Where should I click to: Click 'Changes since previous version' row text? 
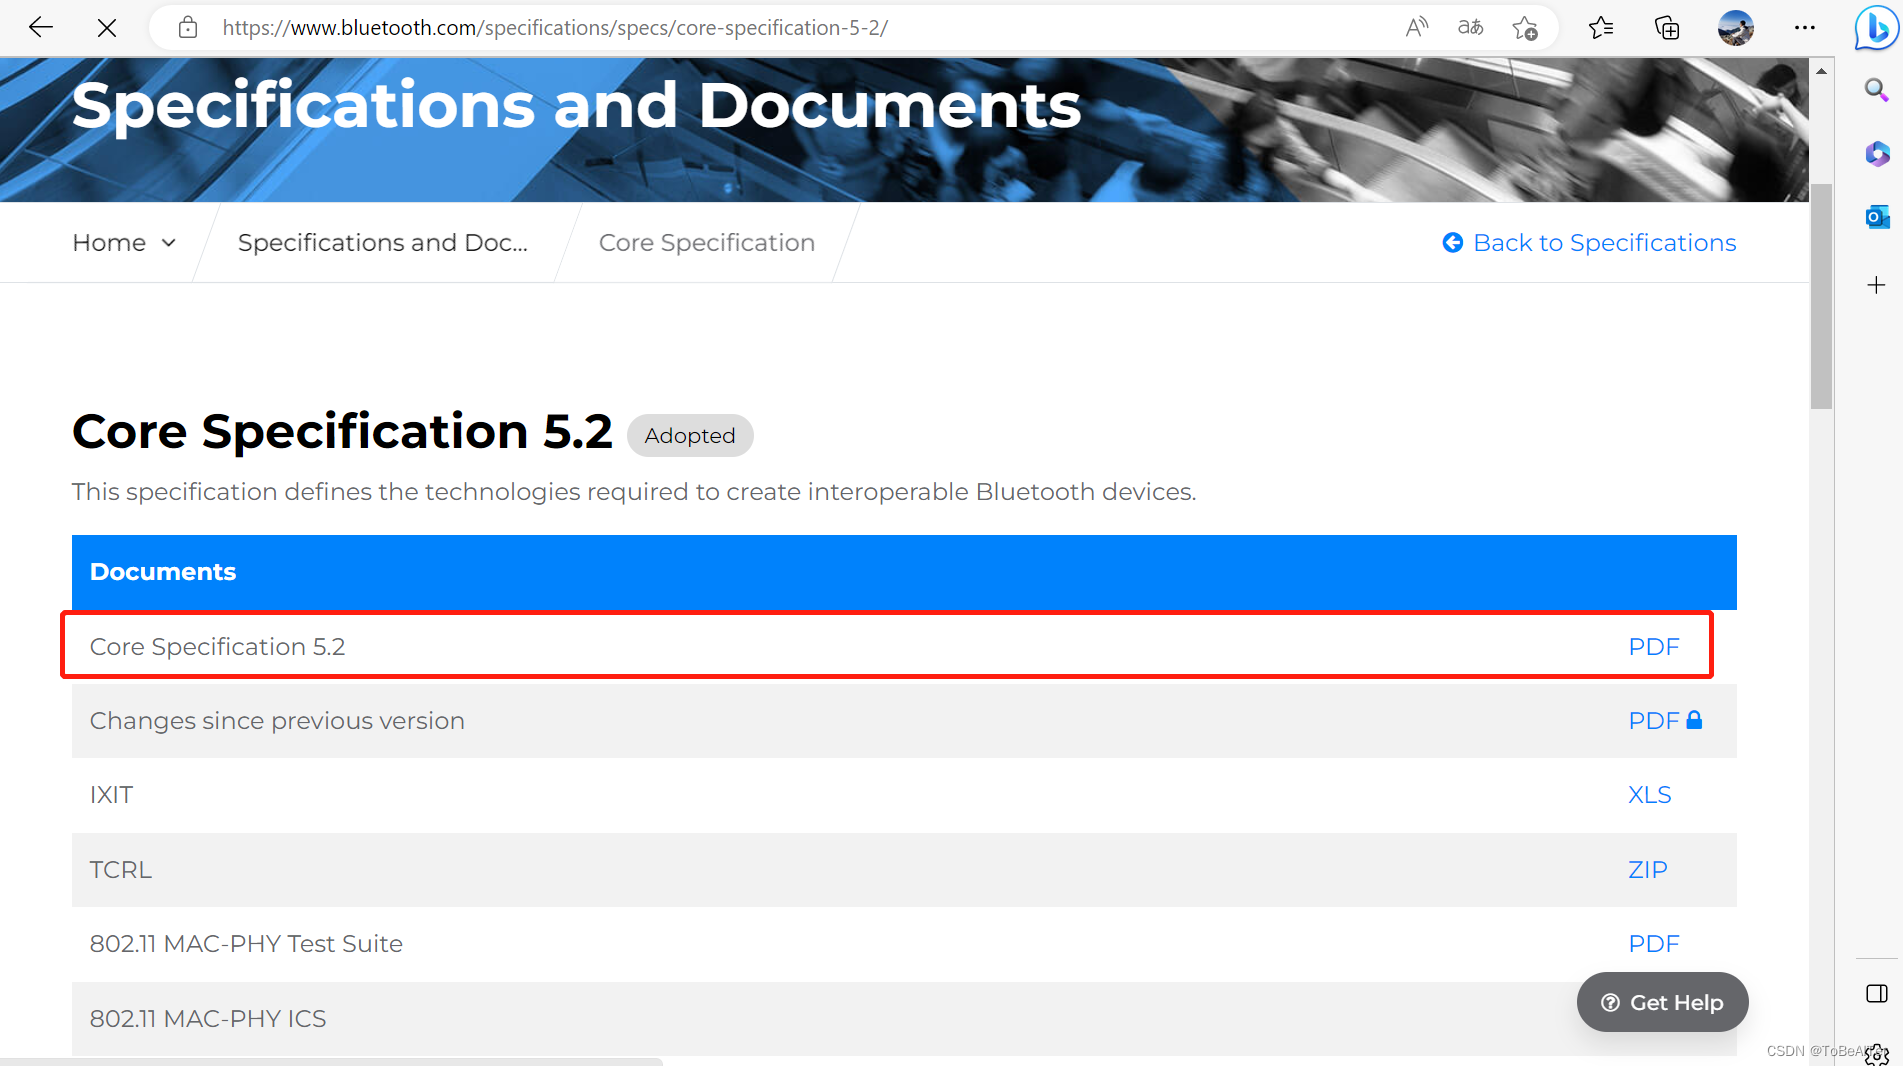(277, 721)
